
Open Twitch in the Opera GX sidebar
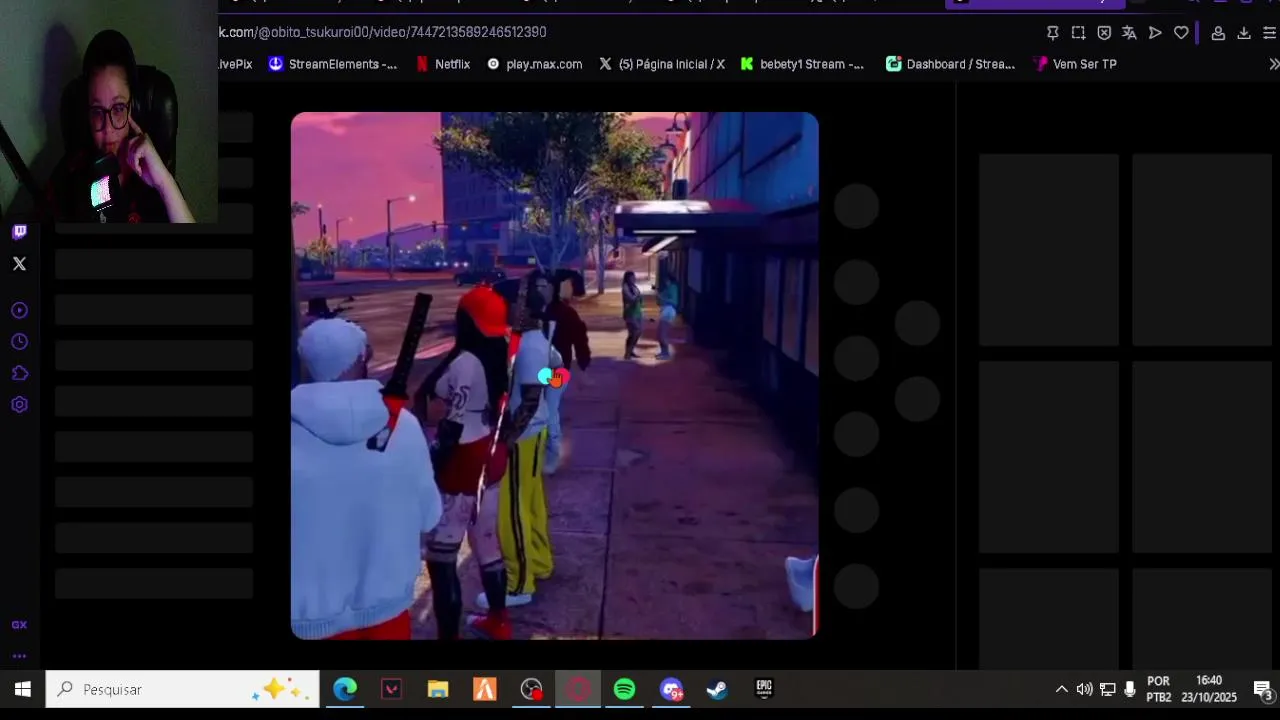pos(19,232)
